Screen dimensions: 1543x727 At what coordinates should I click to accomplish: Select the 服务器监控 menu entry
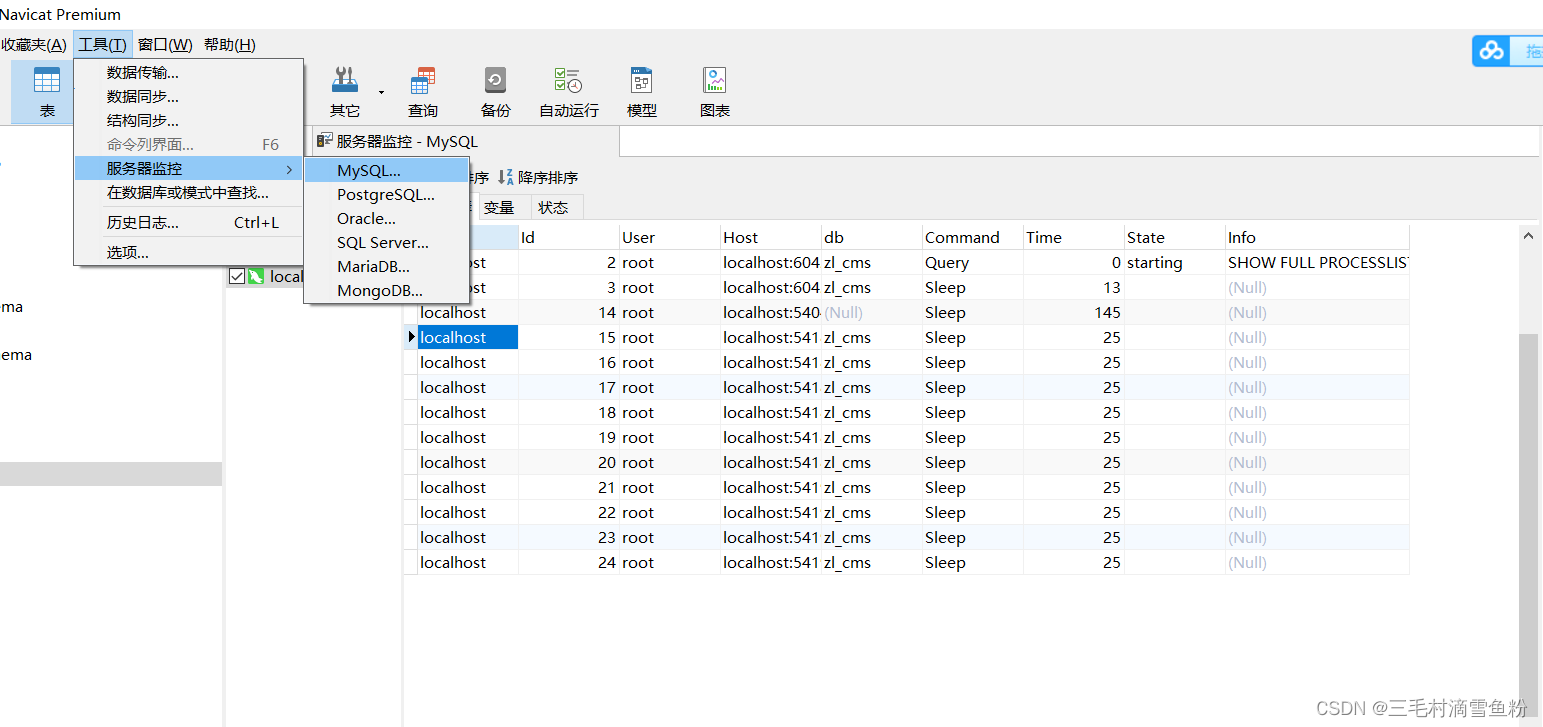pyautogui.click(x=189, y=168)
